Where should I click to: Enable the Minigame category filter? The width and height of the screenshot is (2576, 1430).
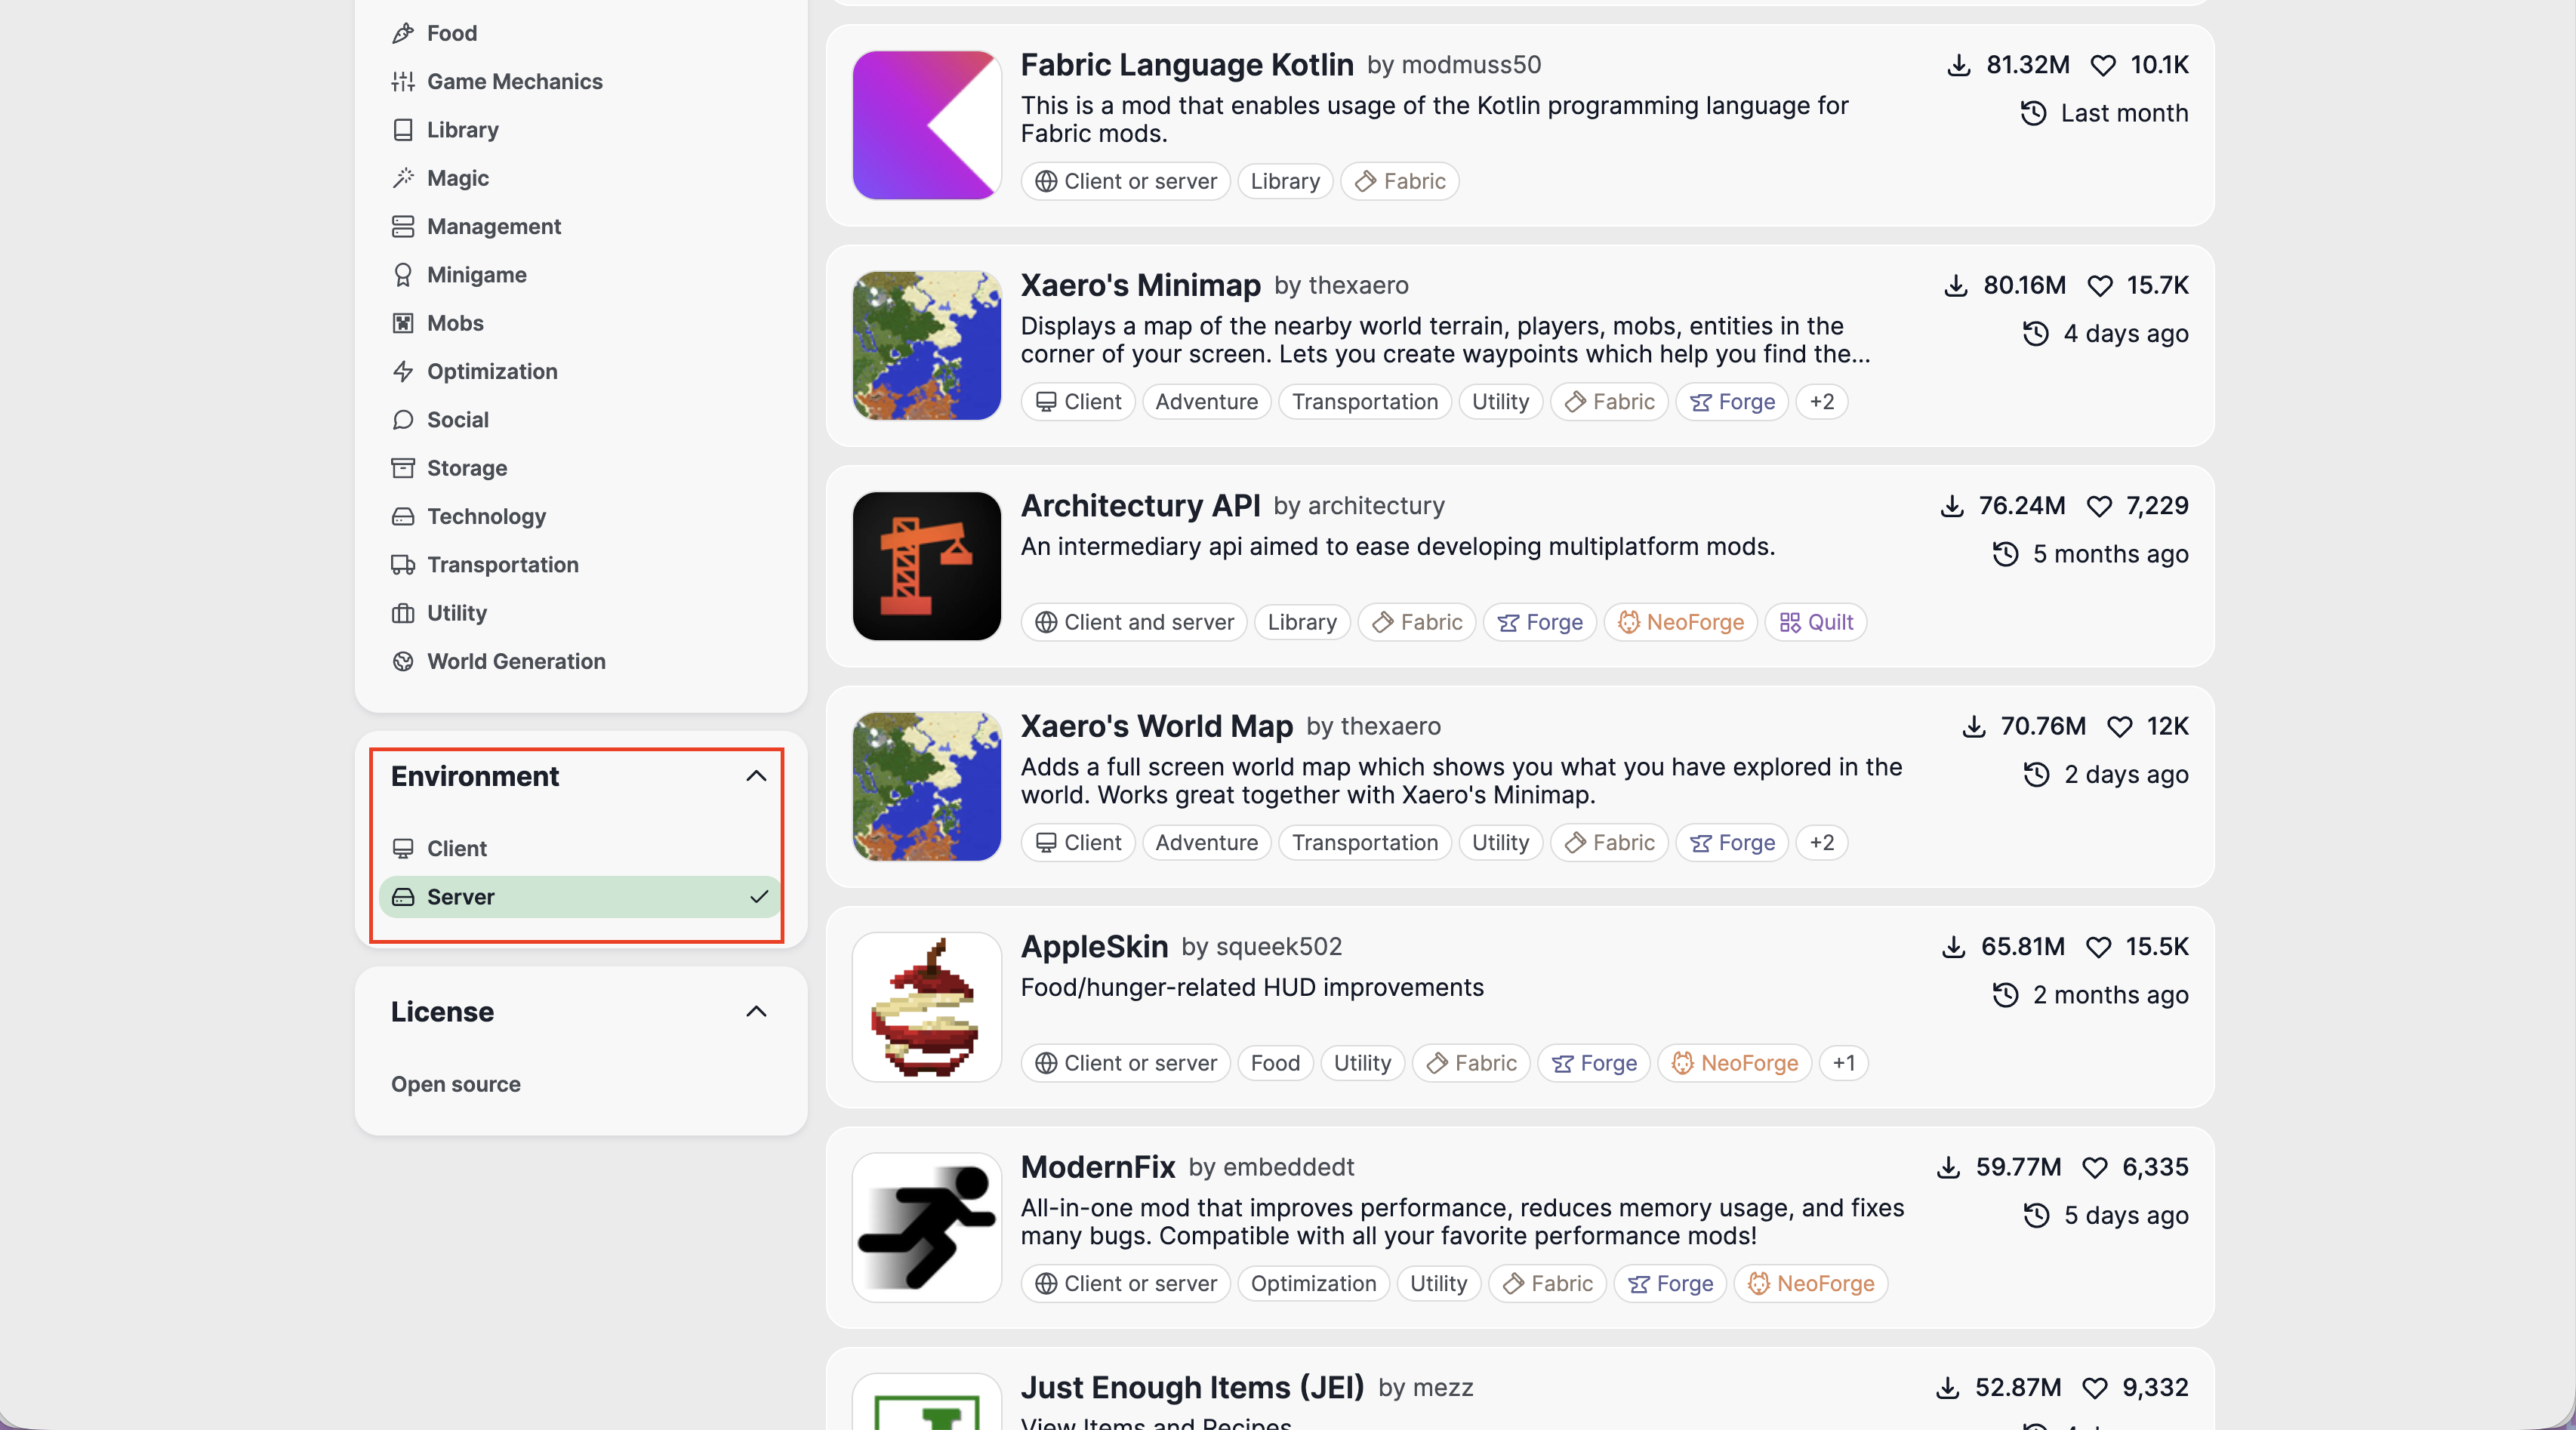[x=580, y=275]
